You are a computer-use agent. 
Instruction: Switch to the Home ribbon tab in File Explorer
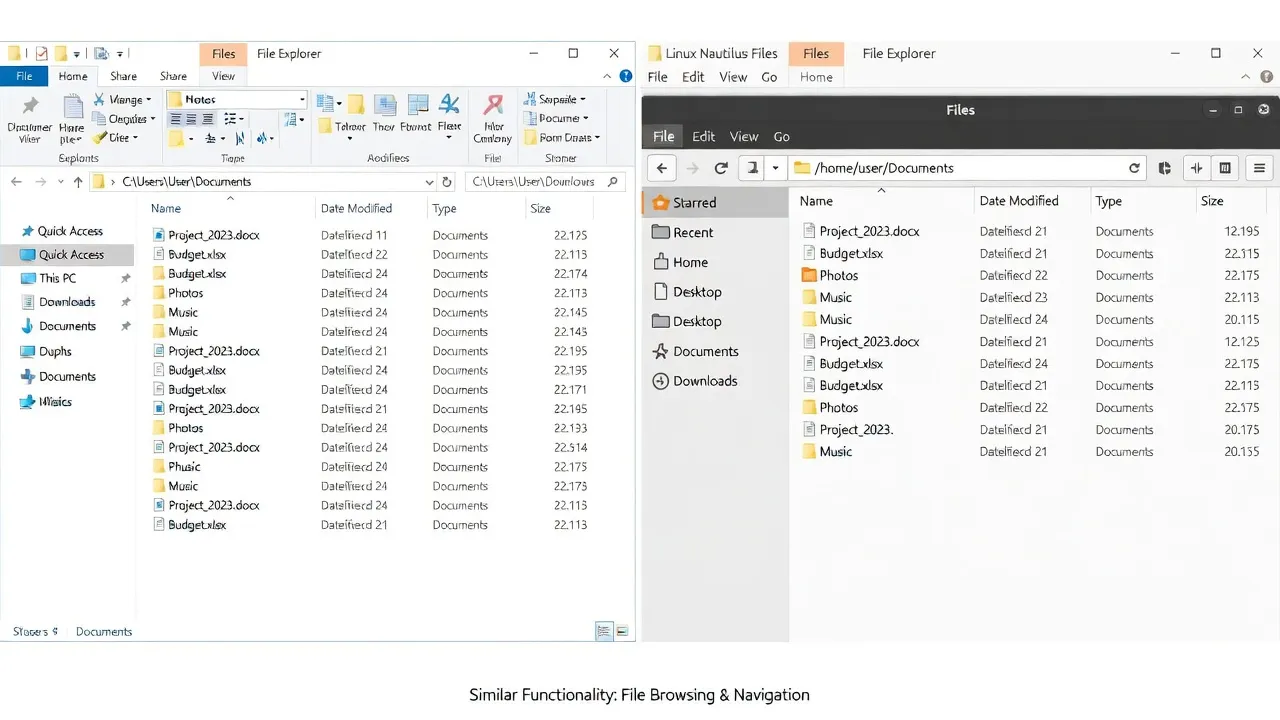click(73, 76)
